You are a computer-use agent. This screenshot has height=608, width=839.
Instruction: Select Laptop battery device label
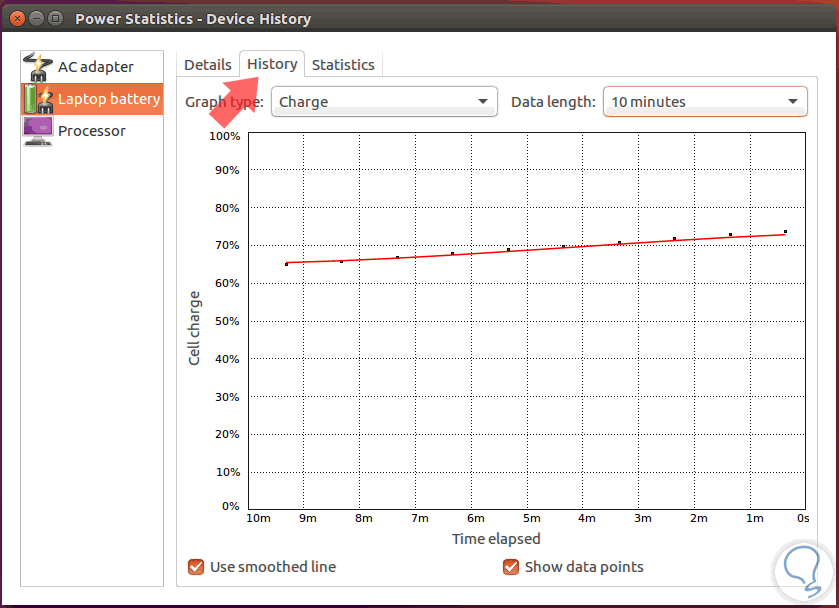pyautogui.click(x=109, y=99)
